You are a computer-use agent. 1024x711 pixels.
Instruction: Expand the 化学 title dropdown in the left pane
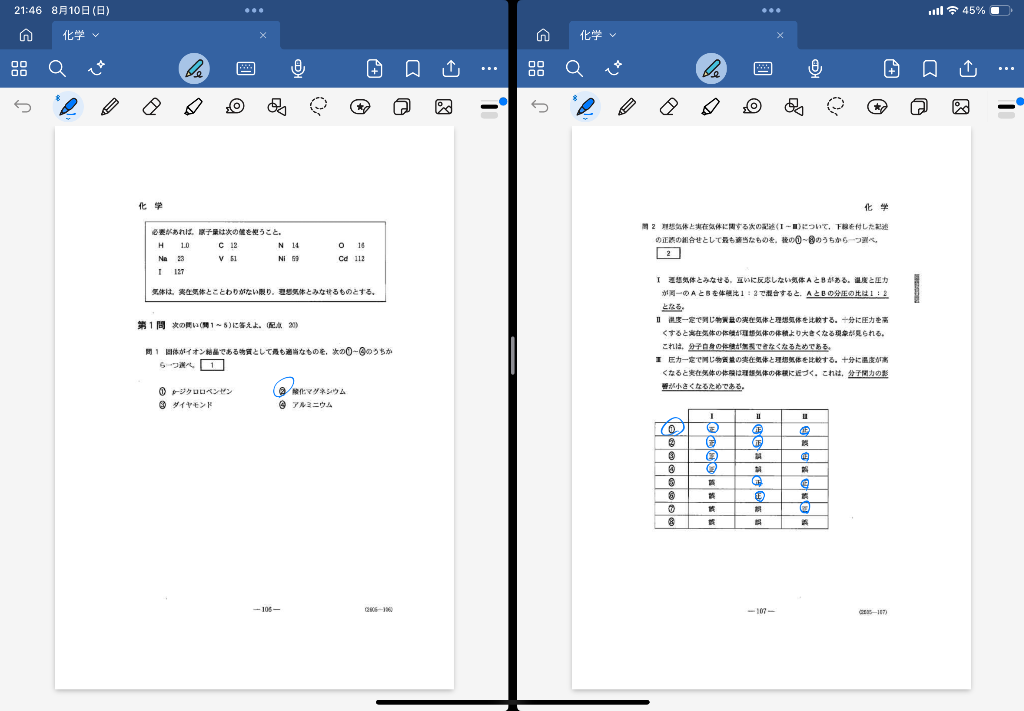pos(96,35)
